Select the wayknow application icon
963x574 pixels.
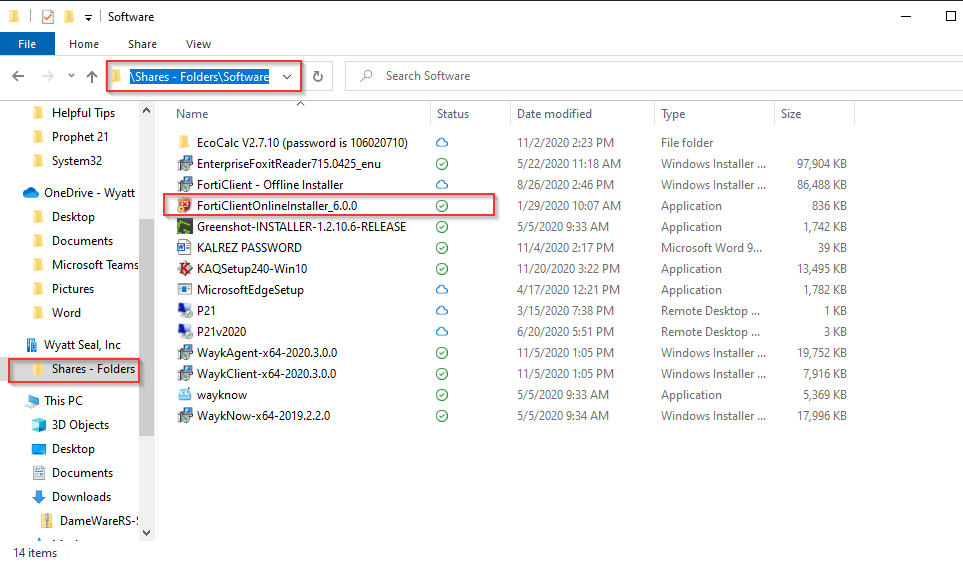point(184,394)
